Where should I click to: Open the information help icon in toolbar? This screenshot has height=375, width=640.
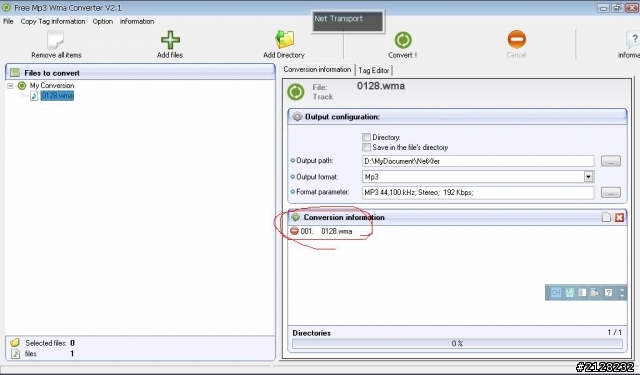pyautogui.click(x=633, y=40)
